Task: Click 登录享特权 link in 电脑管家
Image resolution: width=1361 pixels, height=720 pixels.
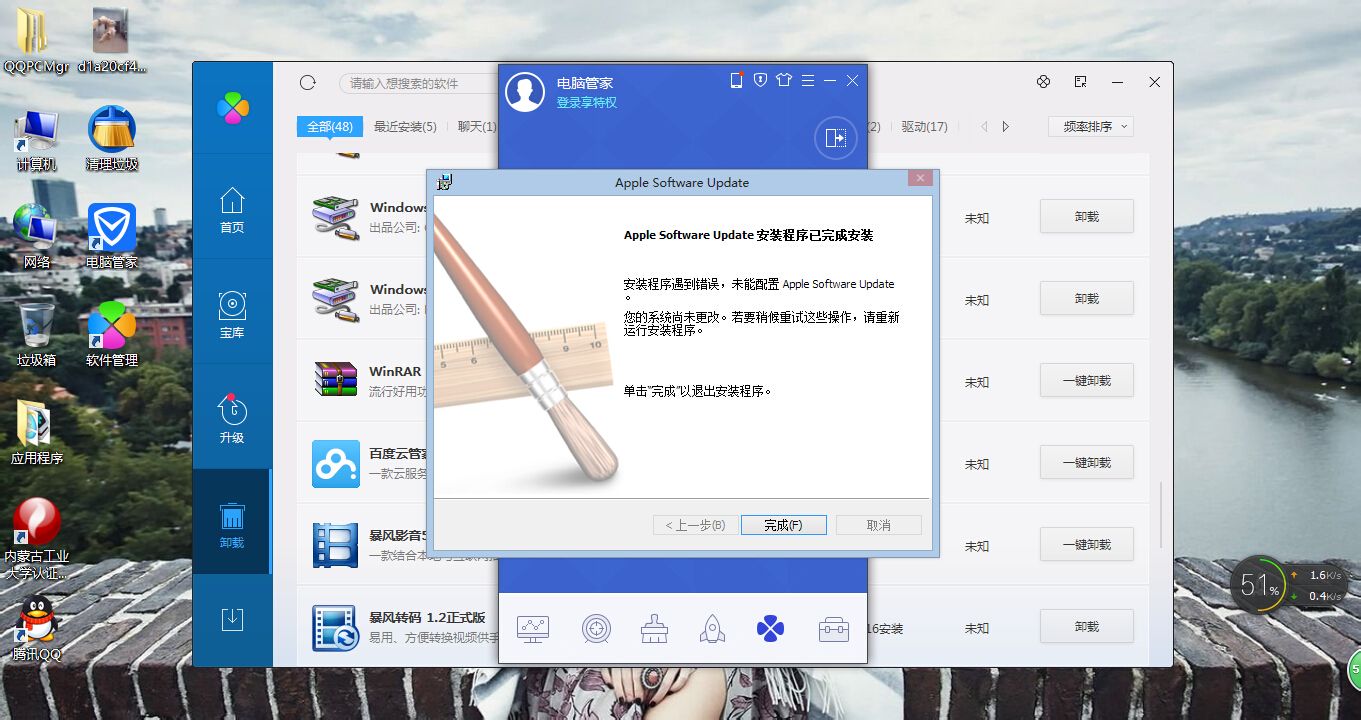Action: pyautogui.click(x=586, y=103)
